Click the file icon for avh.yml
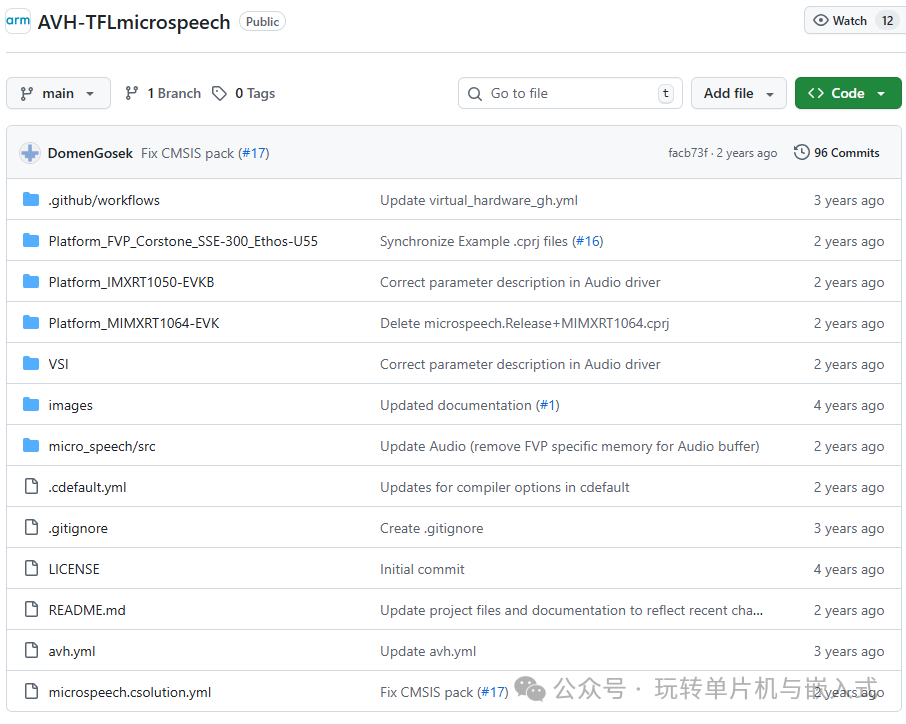 tap(31, 651)
